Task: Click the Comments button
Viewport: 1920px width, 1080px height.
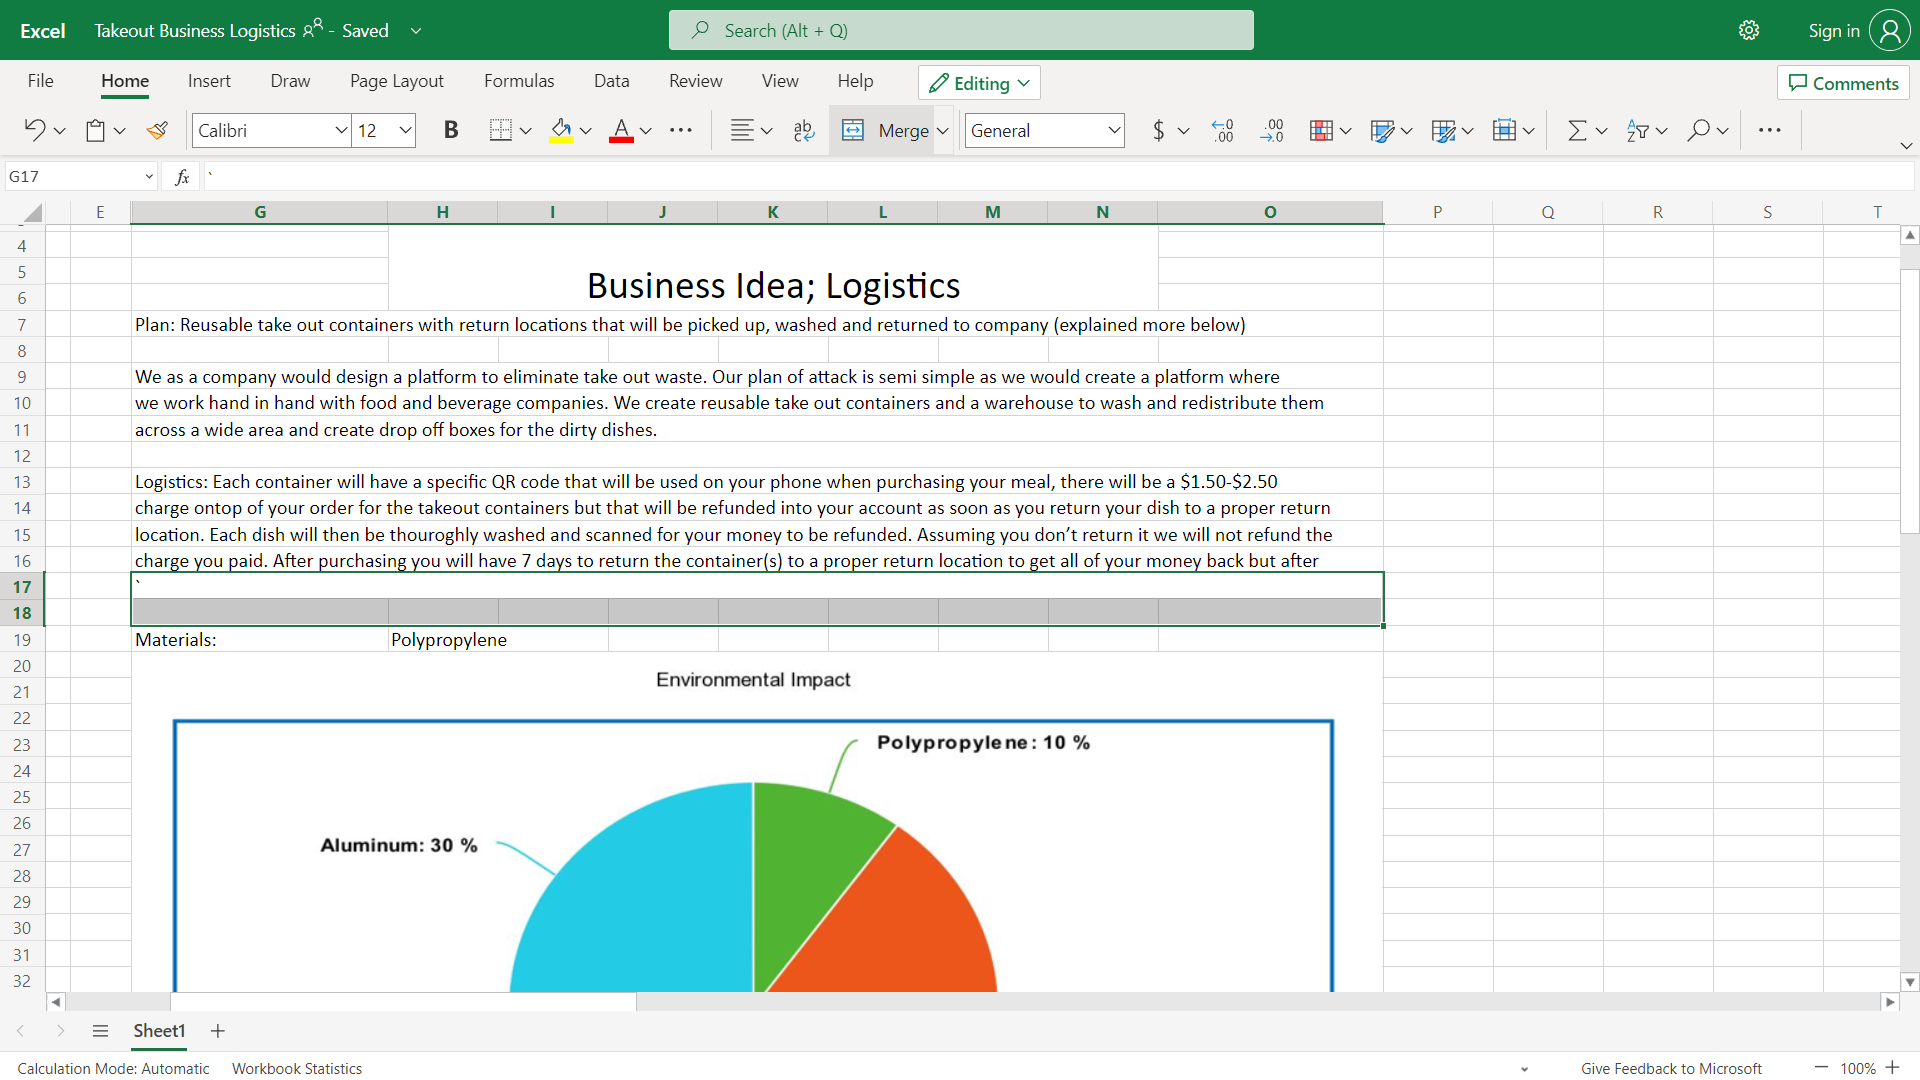Action: click(1842, 82)
